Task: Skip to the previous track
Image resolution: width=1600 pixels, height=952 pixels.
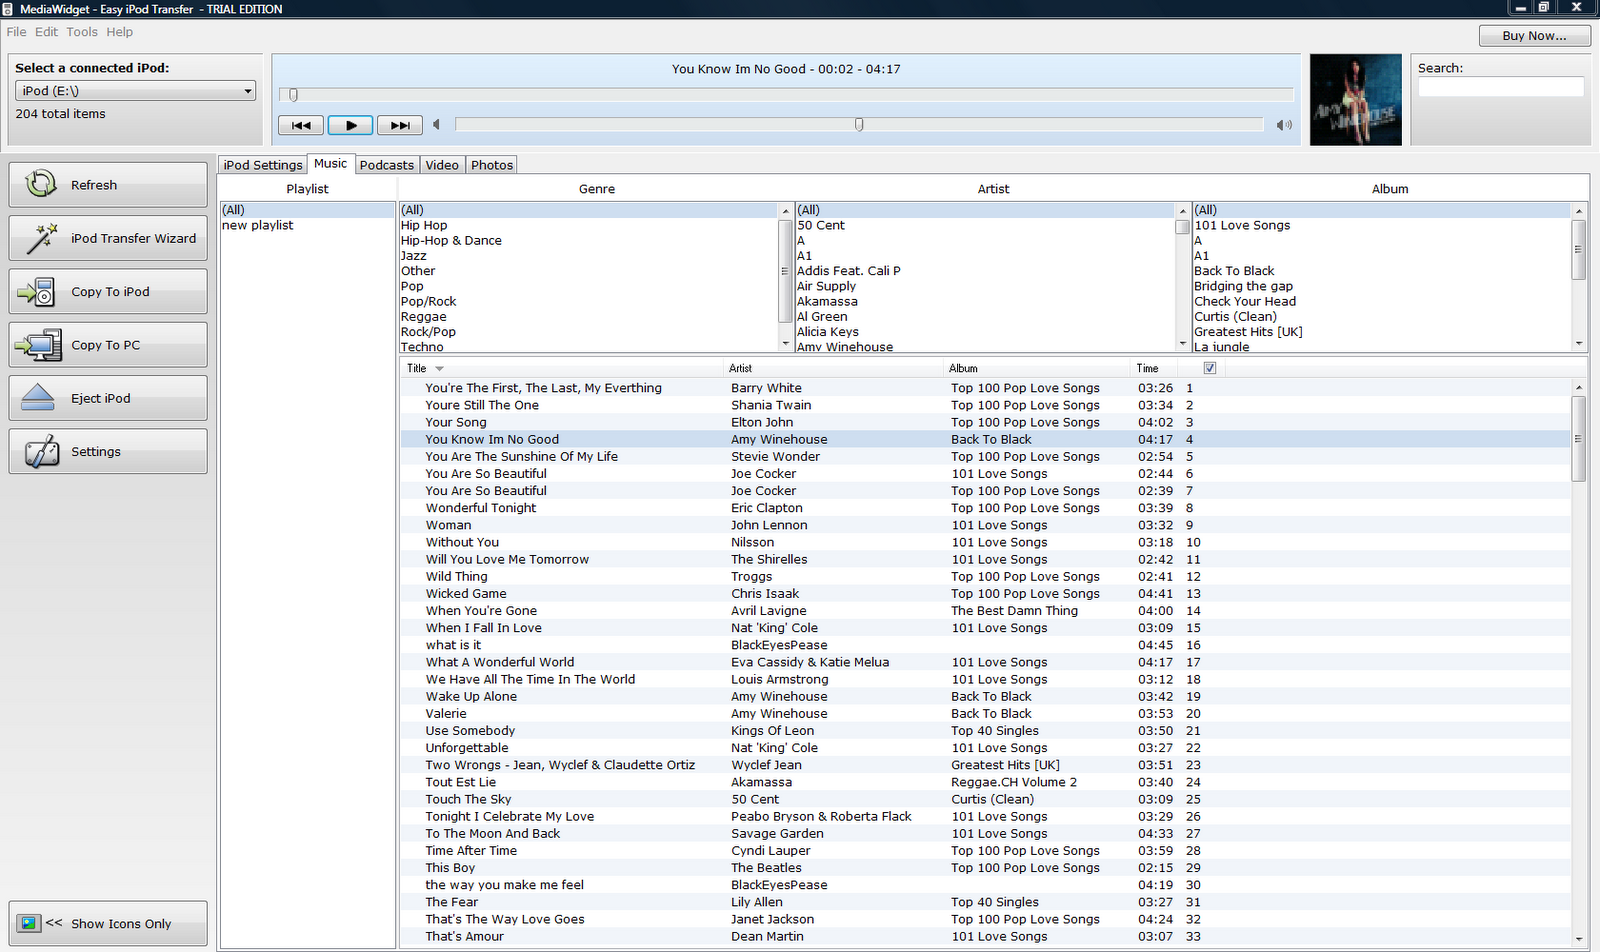Action: (x=301, y=125)
